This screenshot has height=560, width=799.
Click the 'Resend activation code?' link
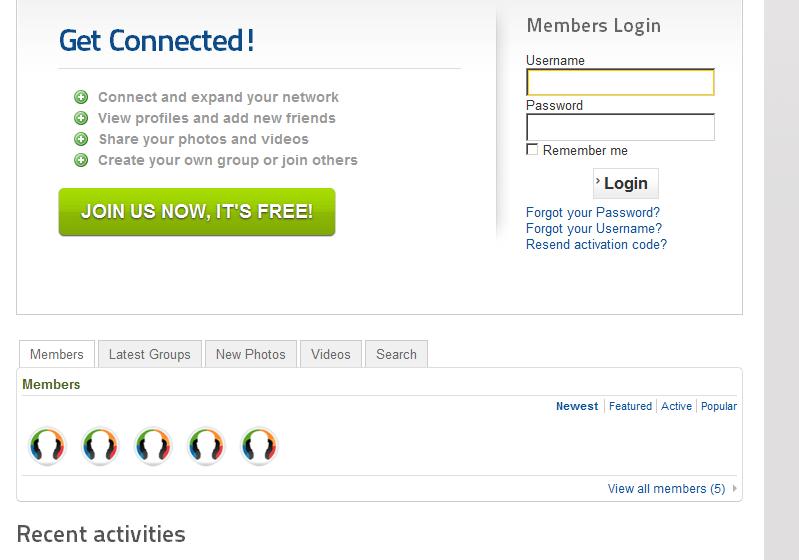pos(596,245)
